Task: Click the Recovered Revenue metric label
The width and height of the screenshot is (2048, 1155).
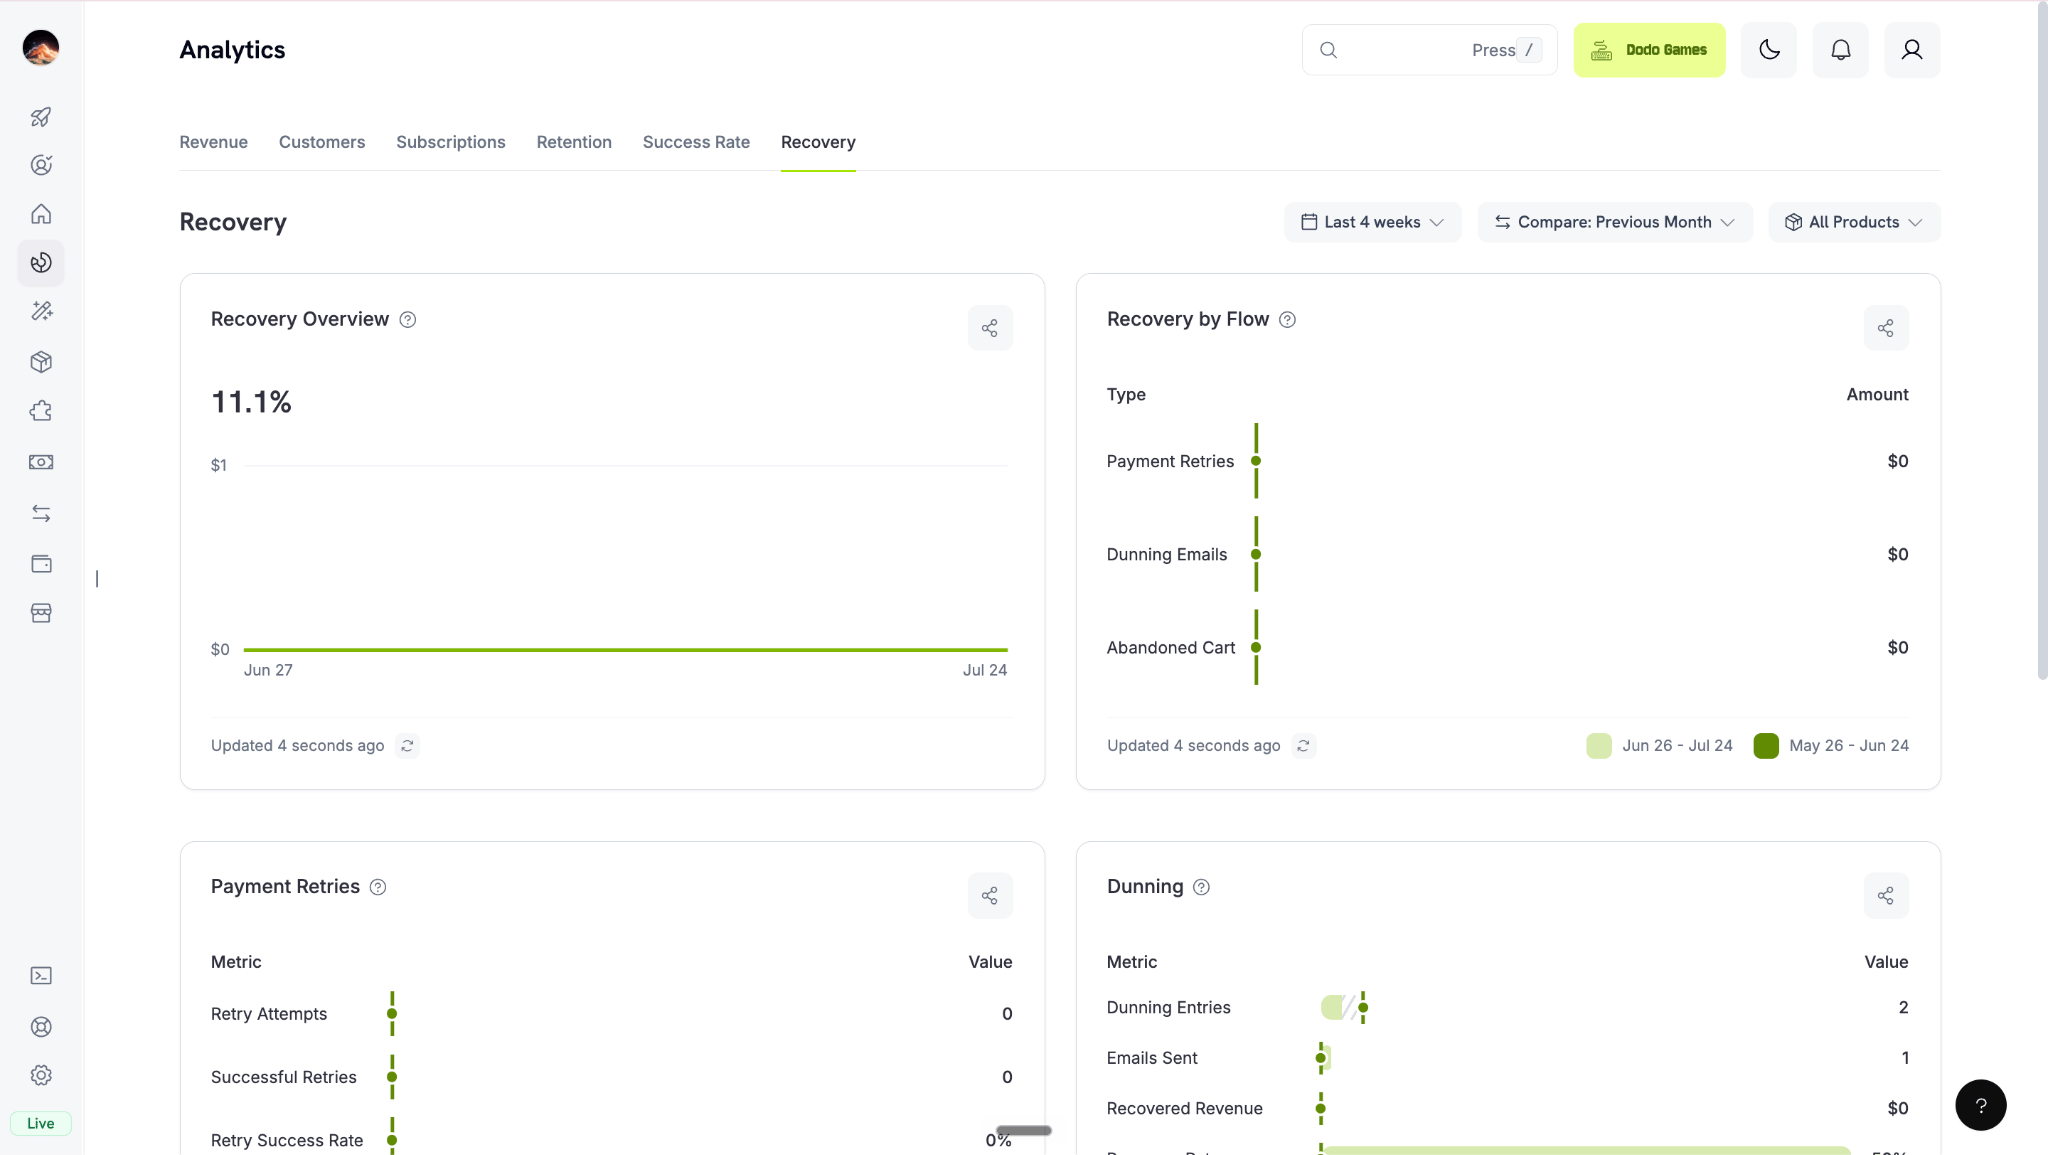Action: (1185, 1109)
